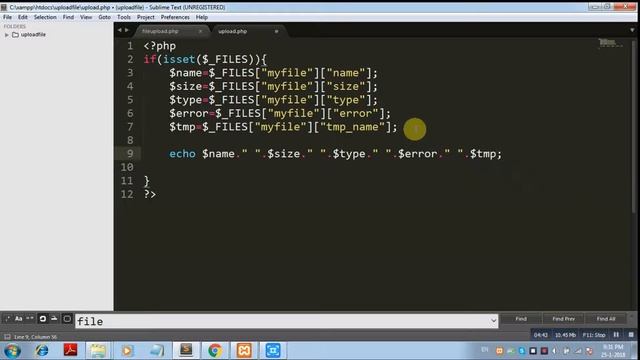640x360 pixels.
Task: Click the minimap code preview
Action: click(610, 43)
